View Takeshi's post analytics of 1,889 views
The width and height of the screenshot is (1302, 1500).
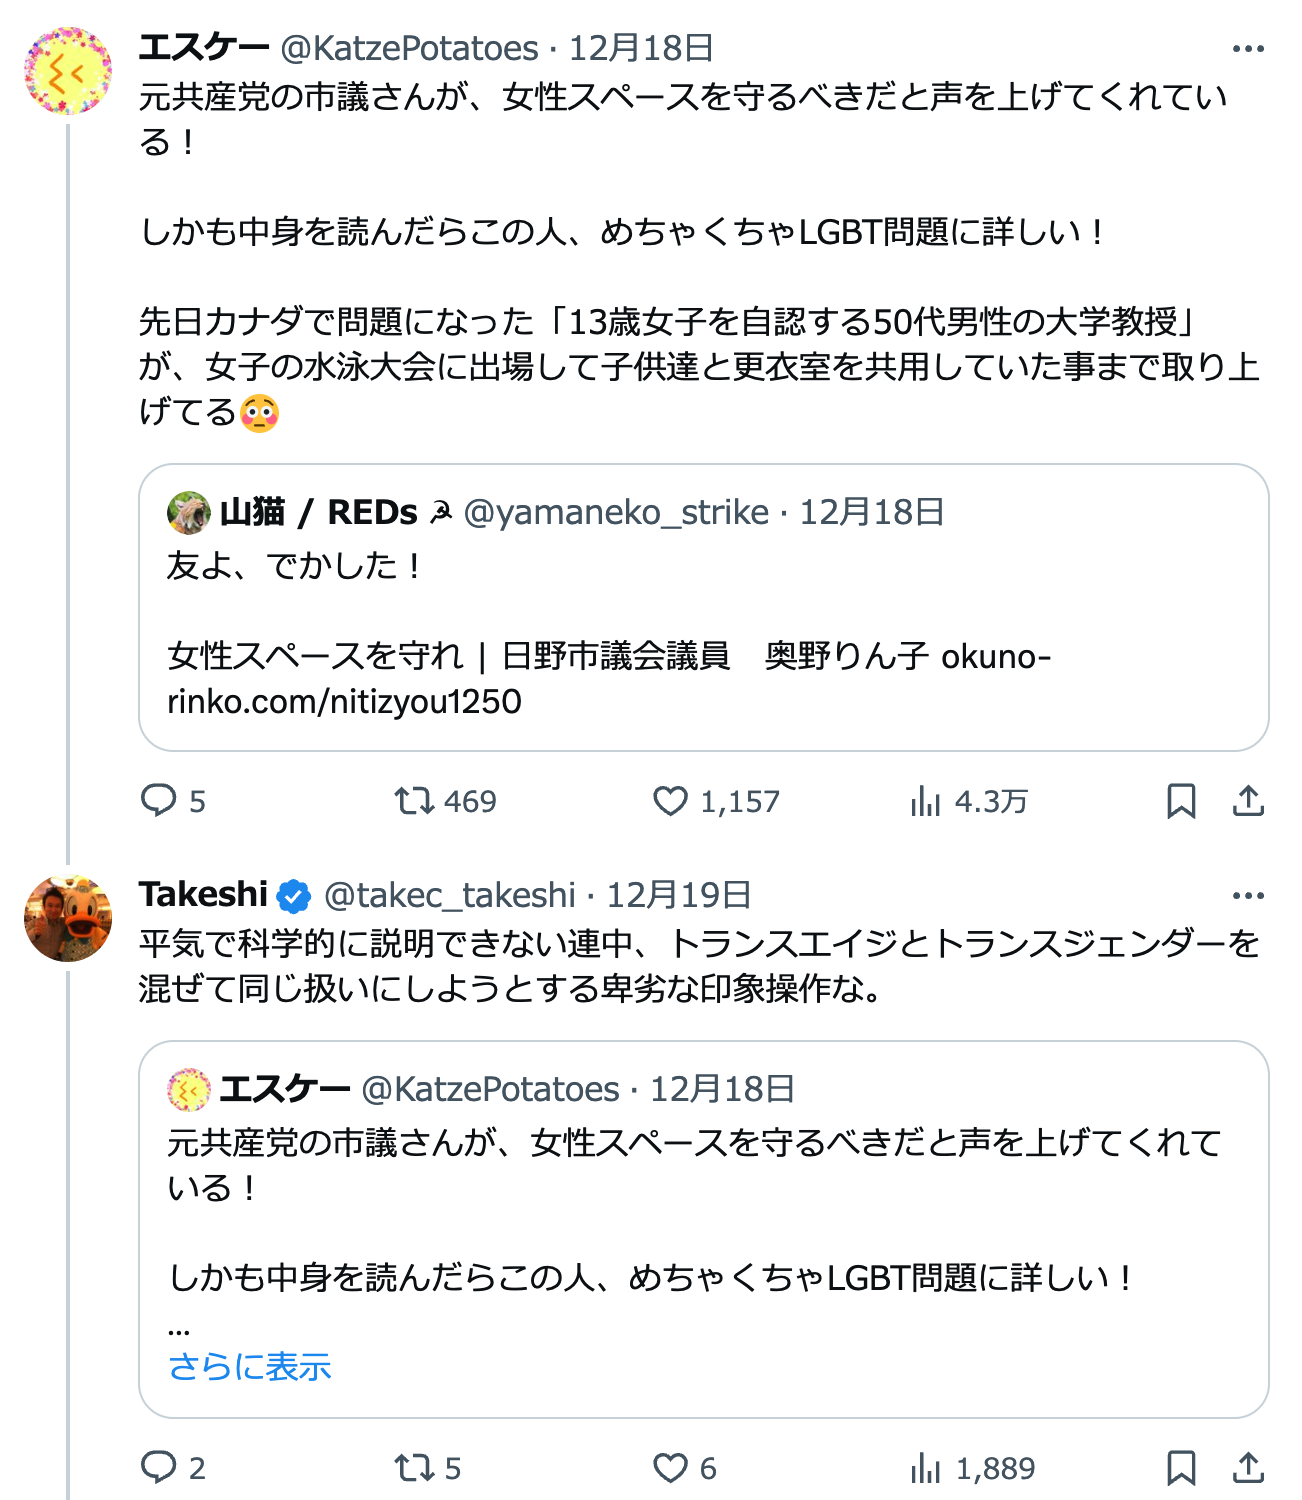pyautogui.click(x=926, y=1468)
